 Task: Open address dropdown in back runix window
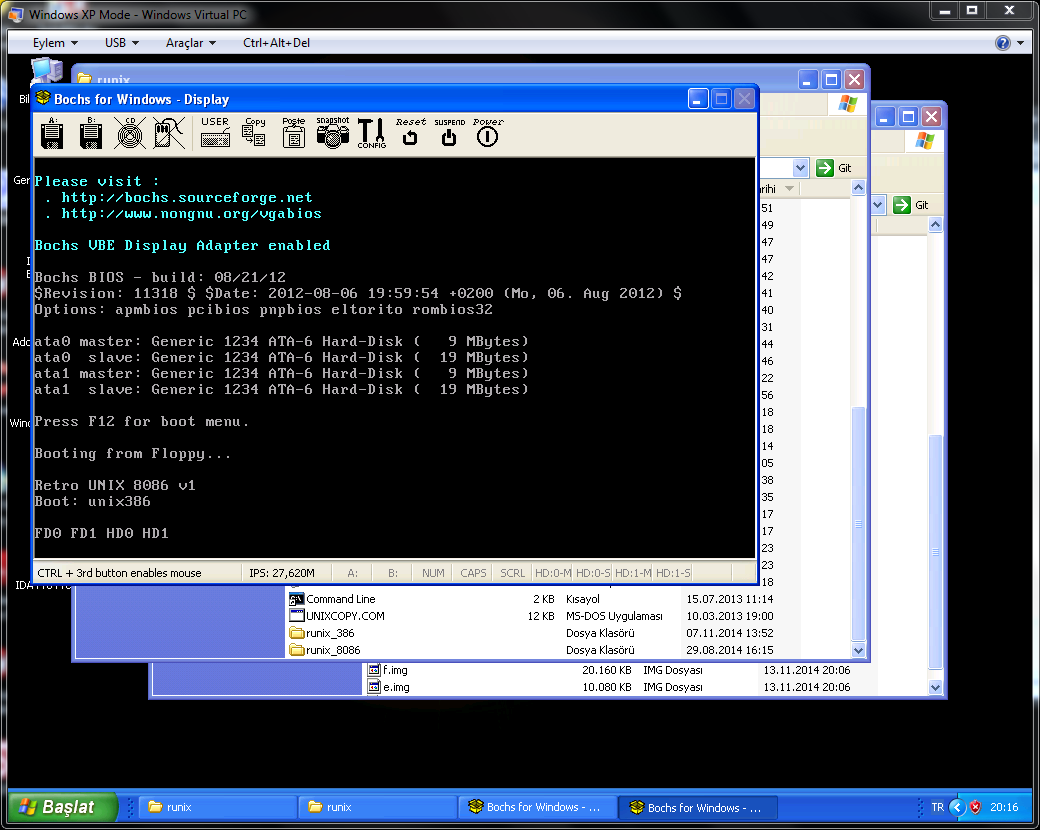(x=878, y=205)
